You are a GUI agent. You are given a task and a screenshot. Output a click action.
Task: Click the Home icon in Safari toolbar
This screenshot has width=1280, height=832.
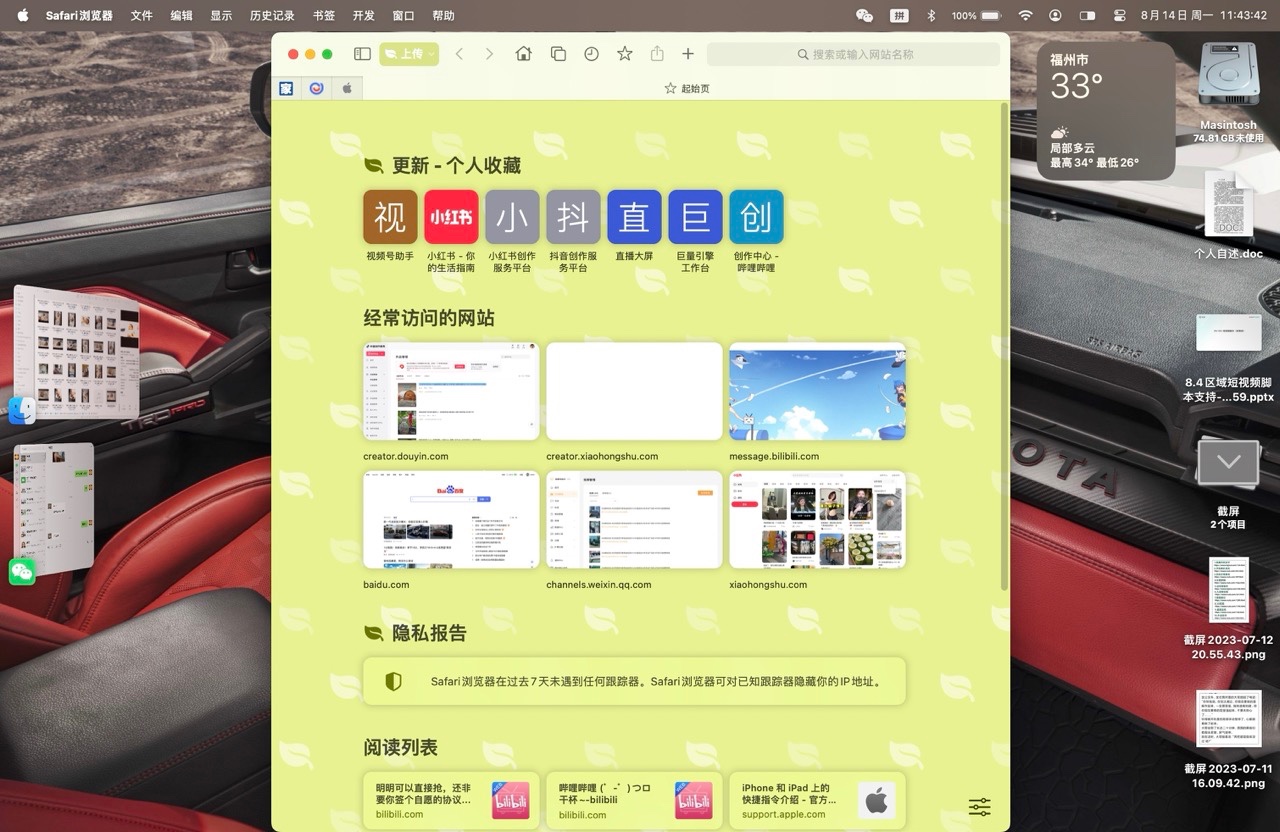pyautogui.click(x=524, y=54)
